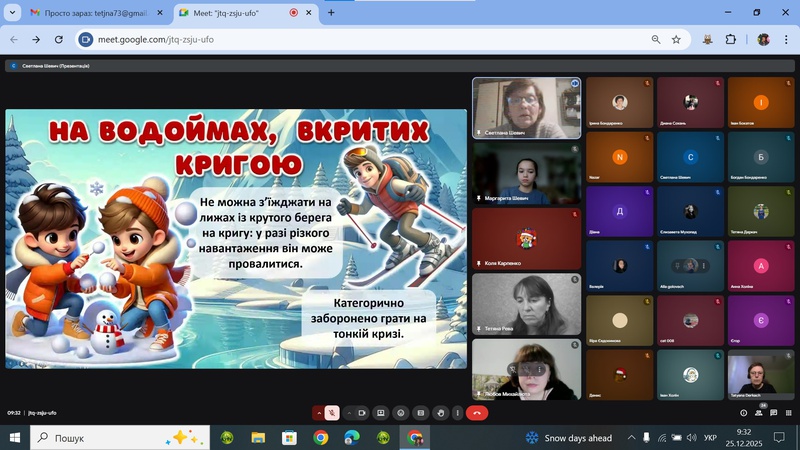Image resolution: width=800 pixels, height=450 pixels.
Task: Open meeting details info icon
Action: (x=742, y=412)
